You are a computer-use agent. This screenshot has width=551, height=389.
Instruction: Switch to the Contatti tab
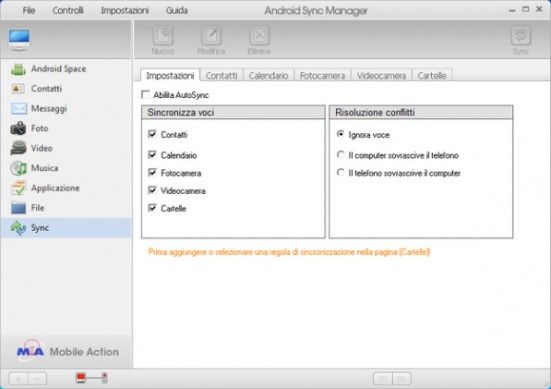(221, 76)
